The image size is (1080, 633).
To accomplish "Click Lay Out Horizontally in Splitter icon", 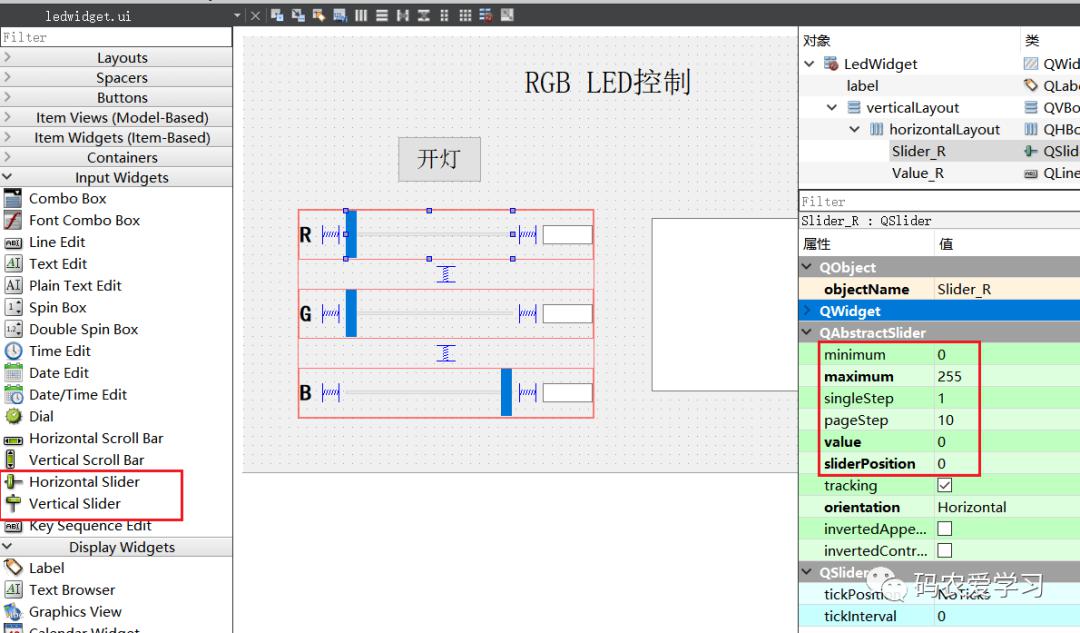I will tap(403, 14).
